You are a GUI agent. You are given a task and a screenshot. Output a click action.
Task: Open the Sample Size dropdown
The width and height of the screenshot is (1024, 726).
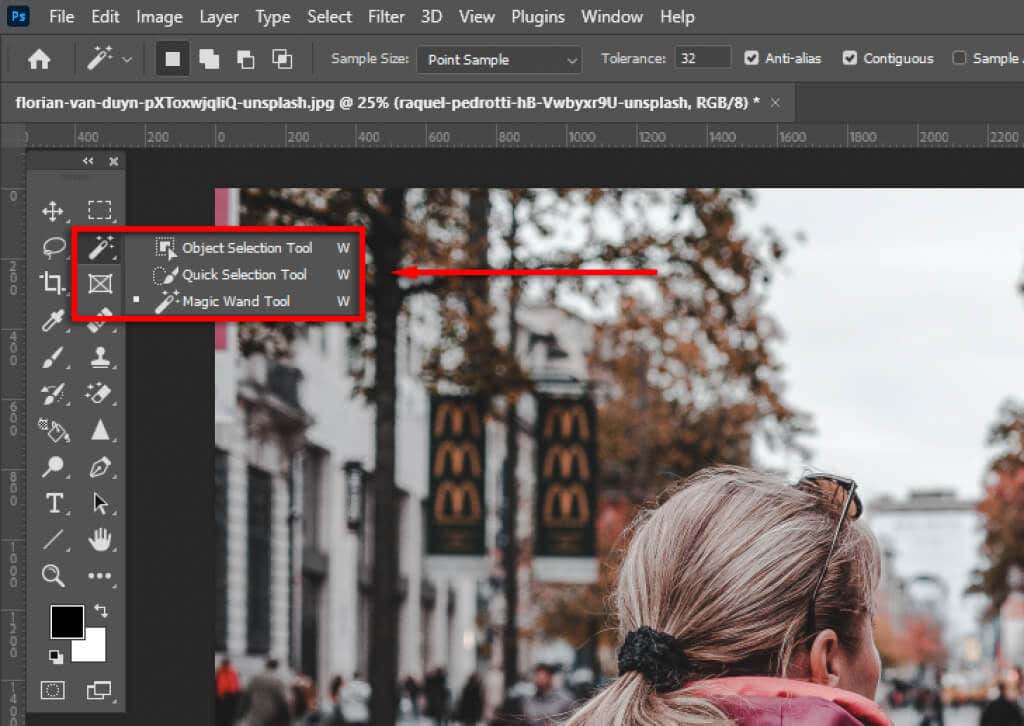pyautogui.click(x=498, y=60)
